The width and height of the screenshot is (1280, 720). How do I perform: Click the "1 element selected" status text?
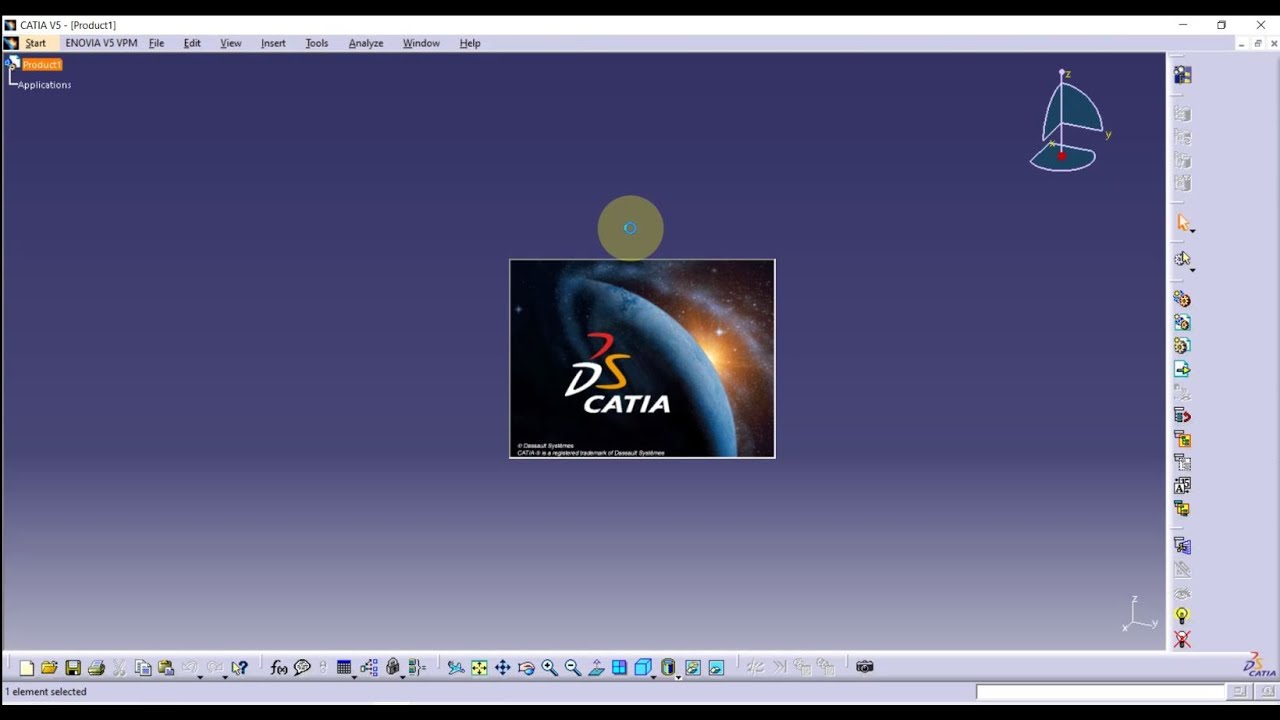[47, 692]
